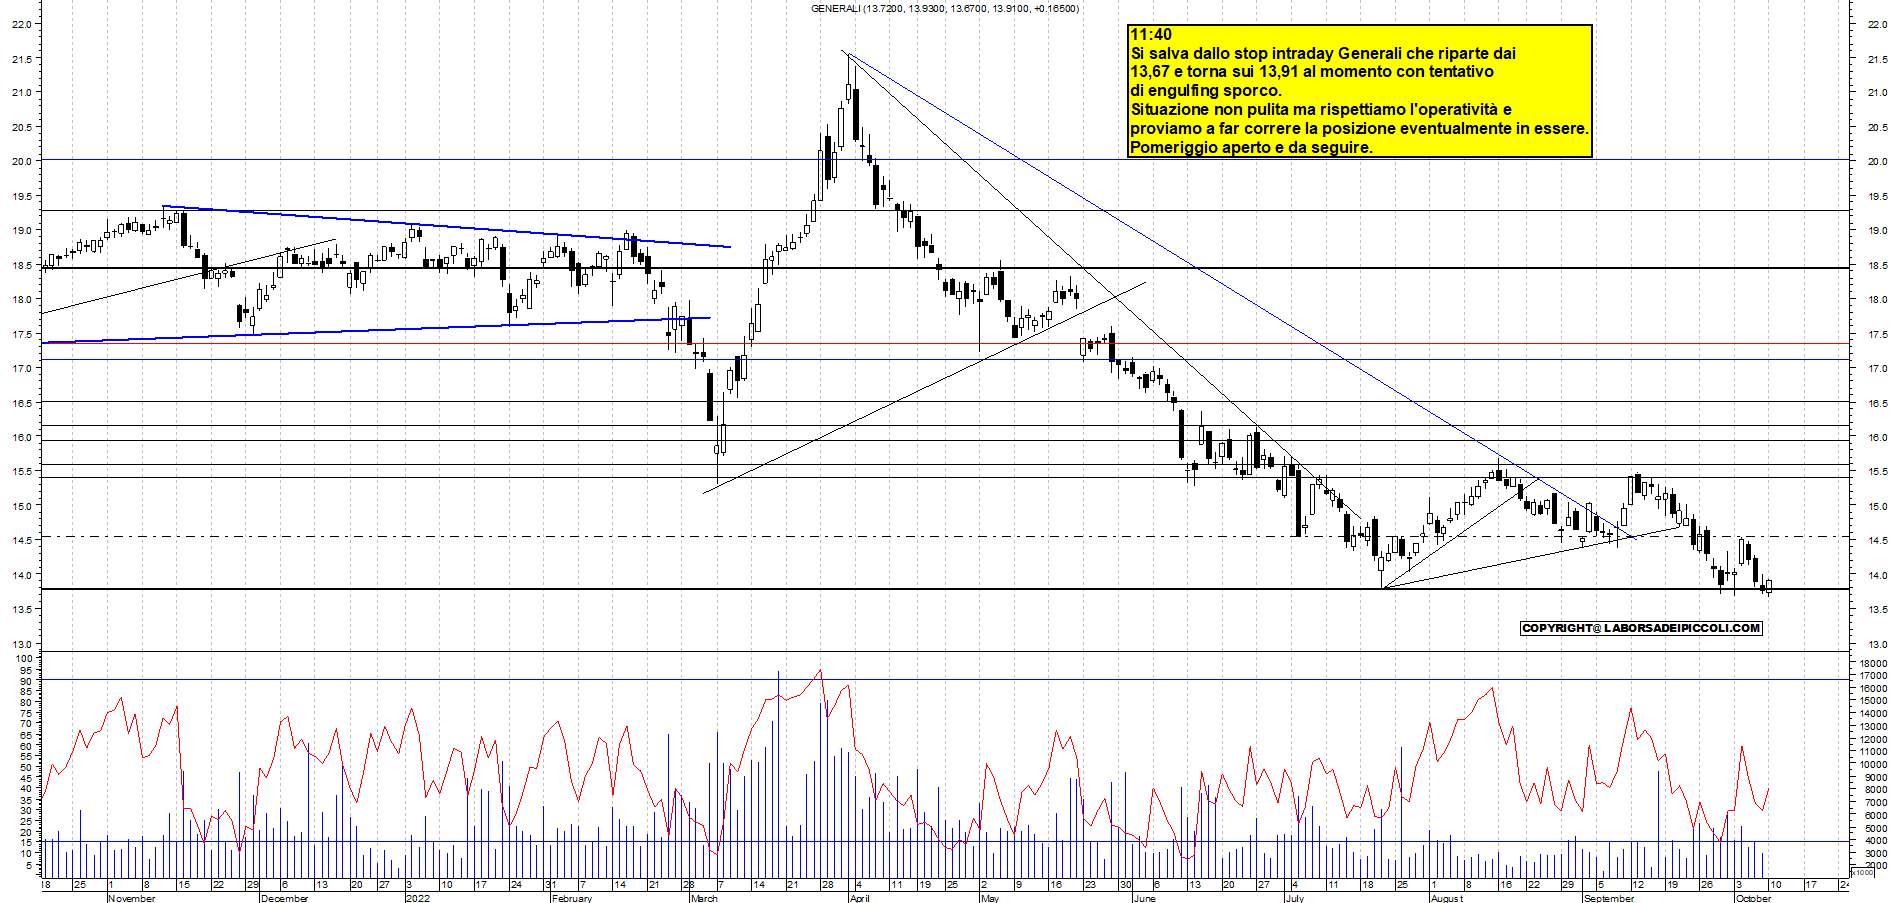
Task: Click the 'December' month label on time axis
Action: [x=285, y=898]
